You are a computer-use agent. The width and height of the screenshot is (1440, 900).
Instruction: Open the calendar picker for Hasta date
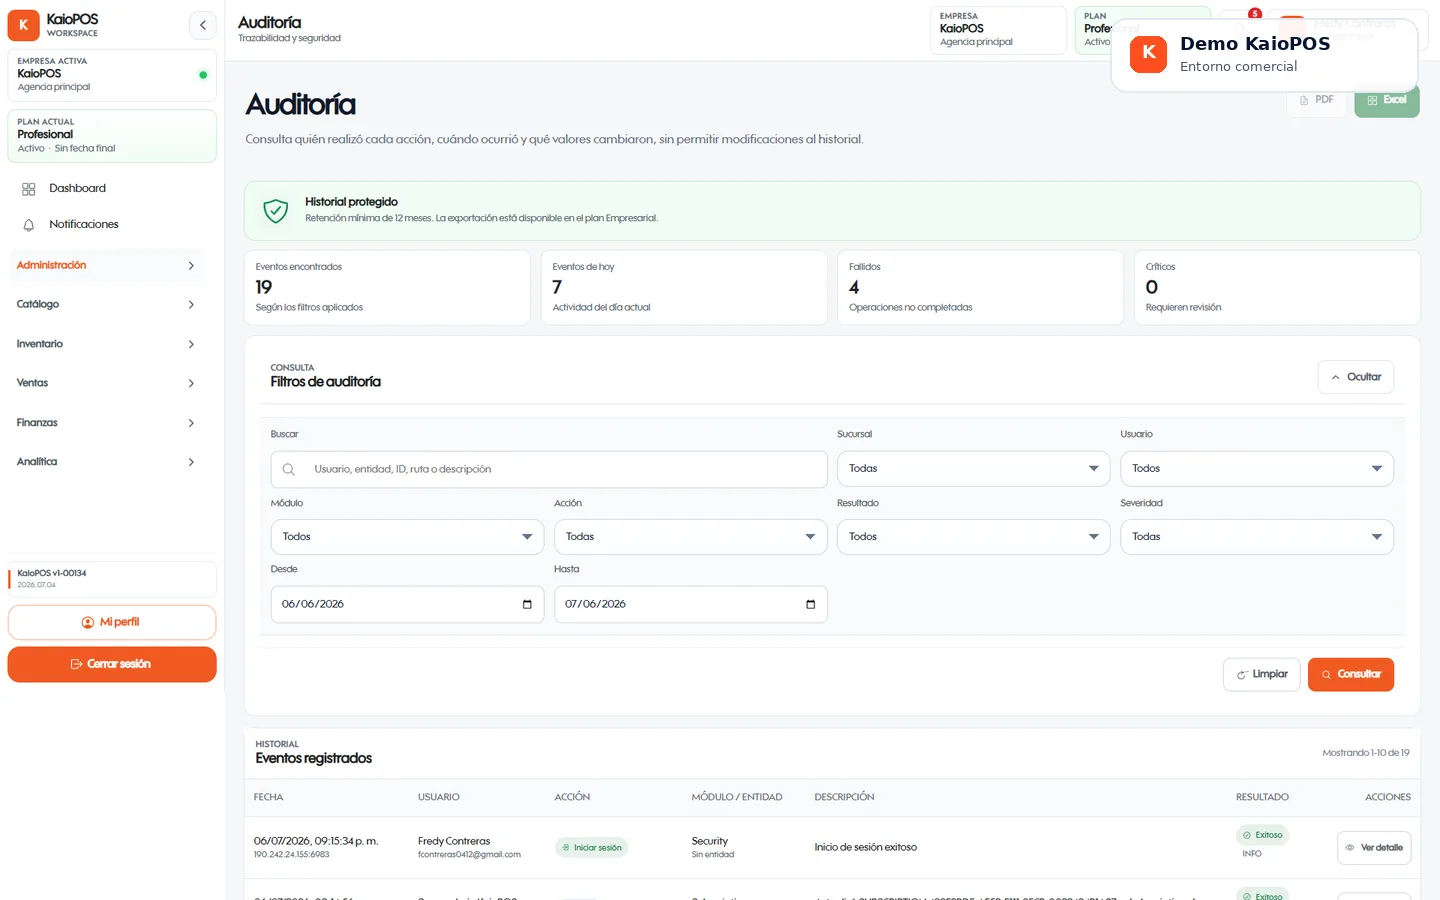click(x=810, y=604)
